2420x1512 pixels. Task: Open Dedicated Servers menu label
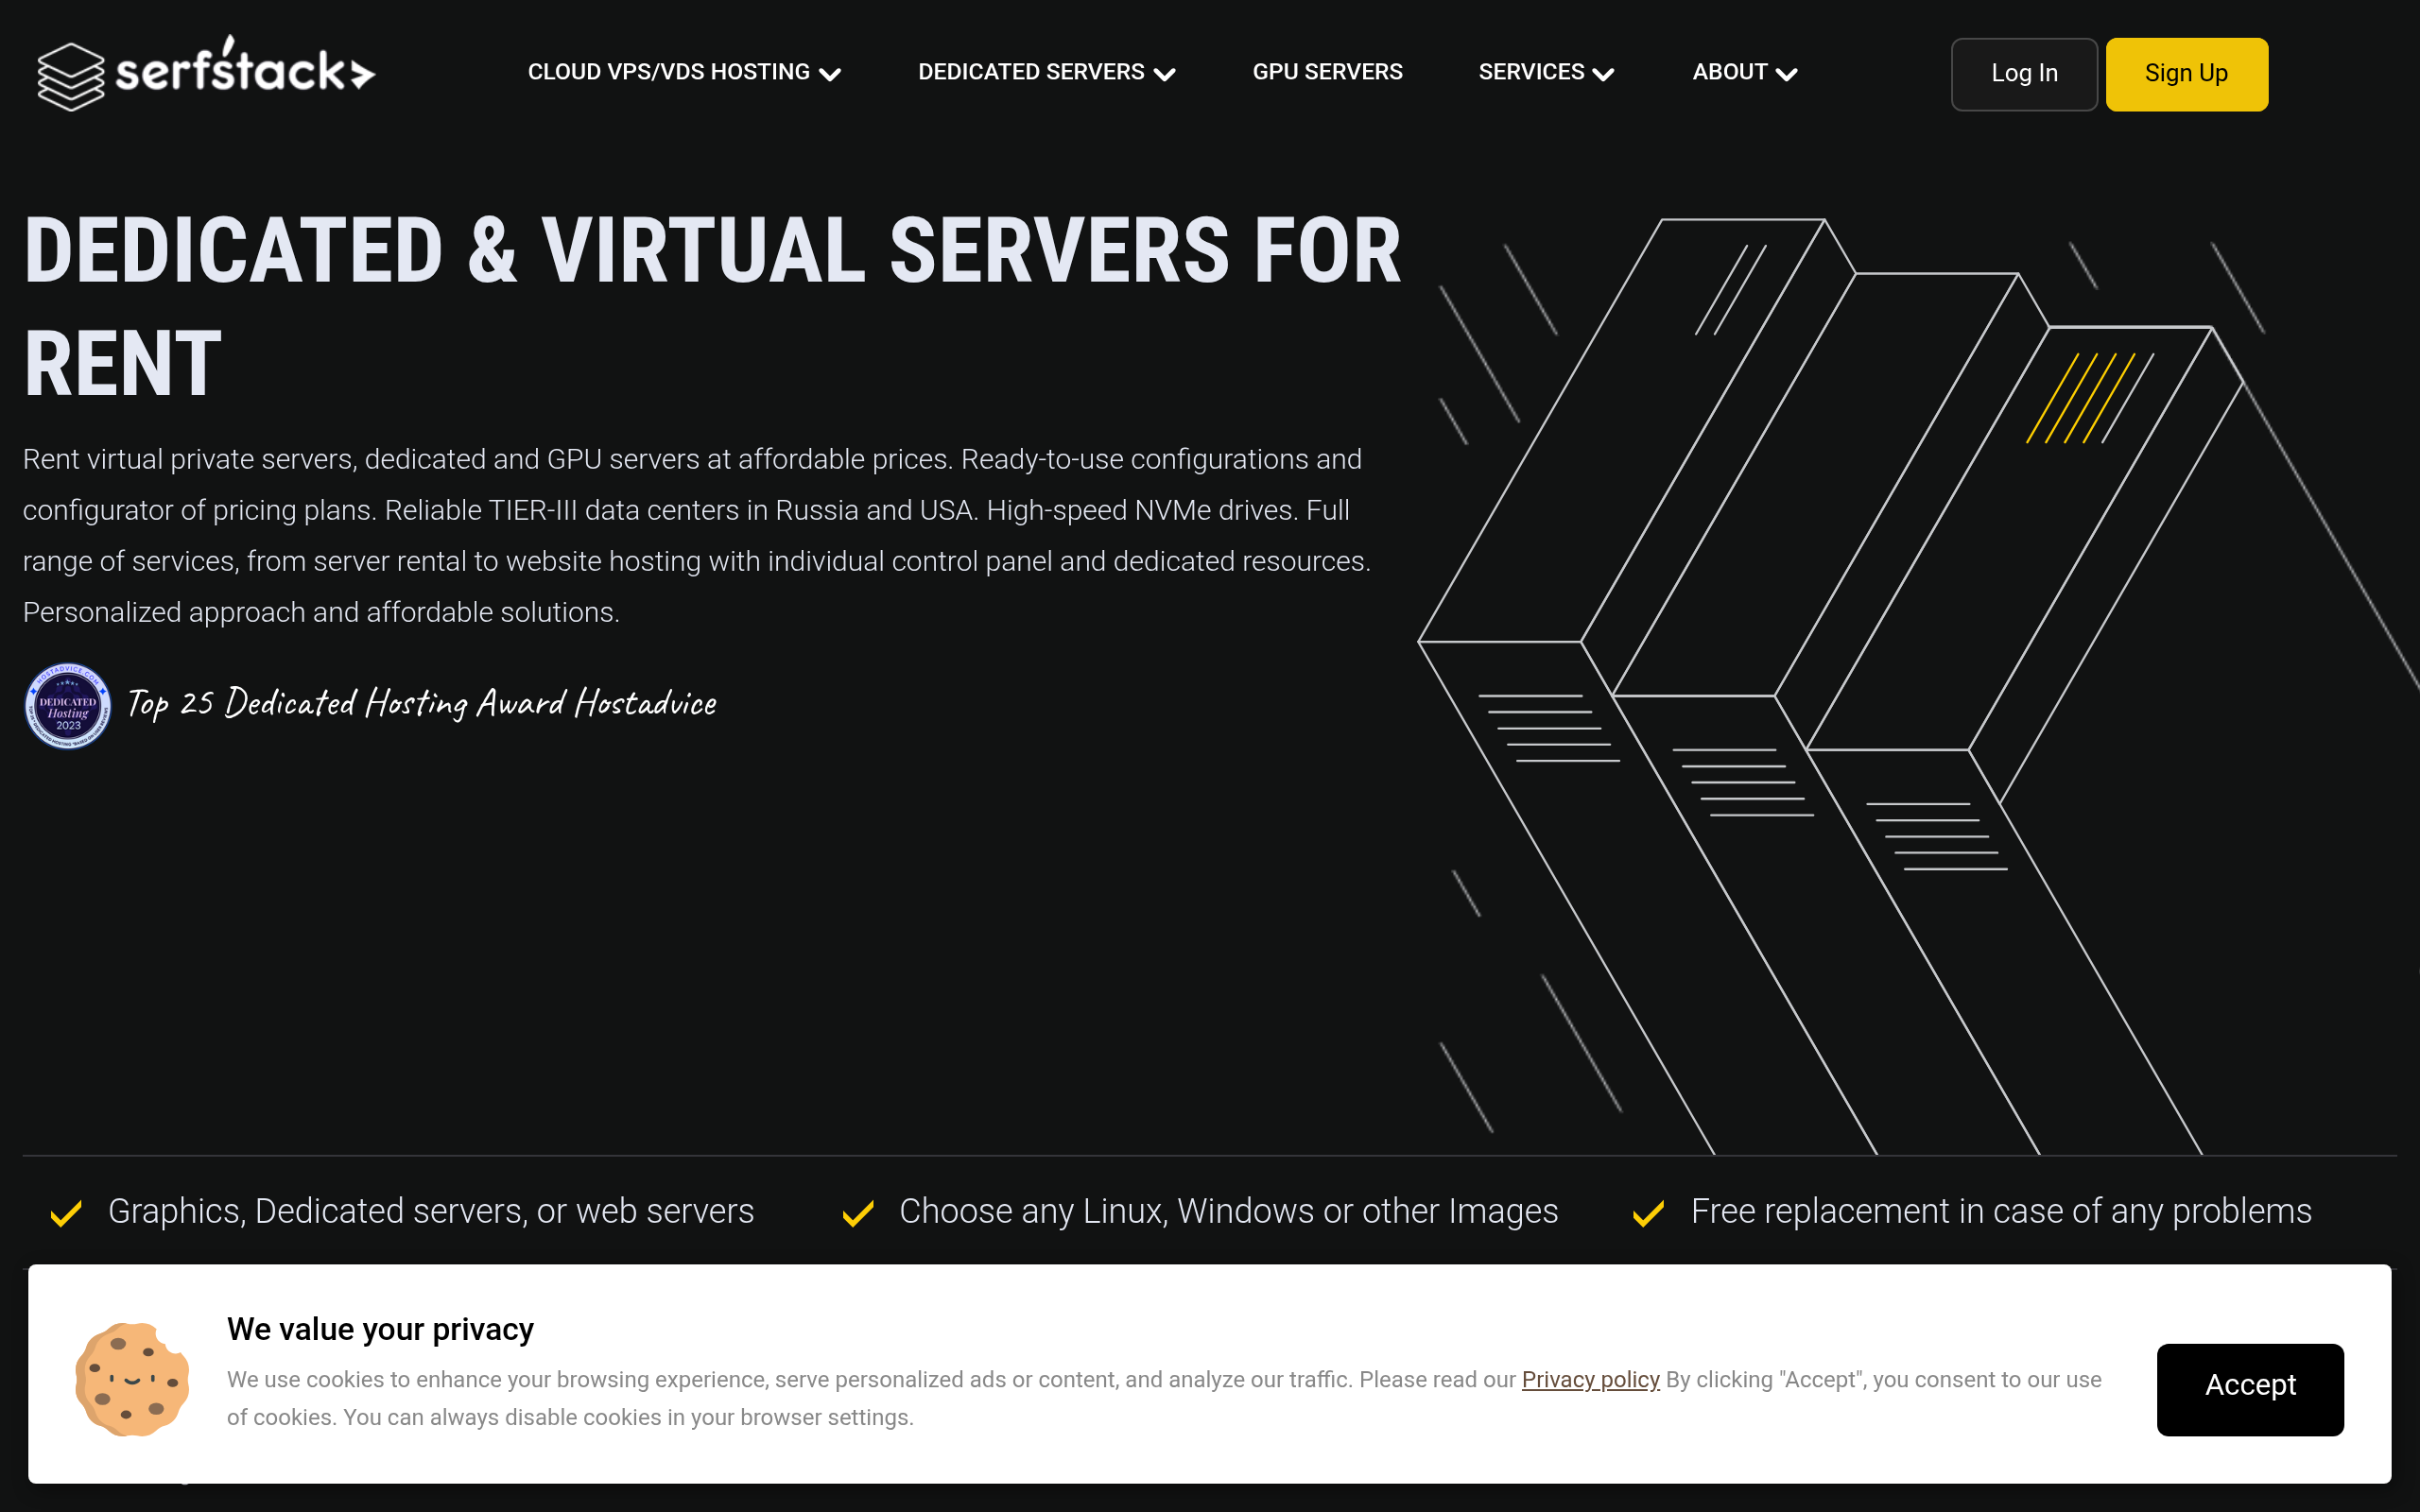pyautogui.click(x=1031, y=72)
